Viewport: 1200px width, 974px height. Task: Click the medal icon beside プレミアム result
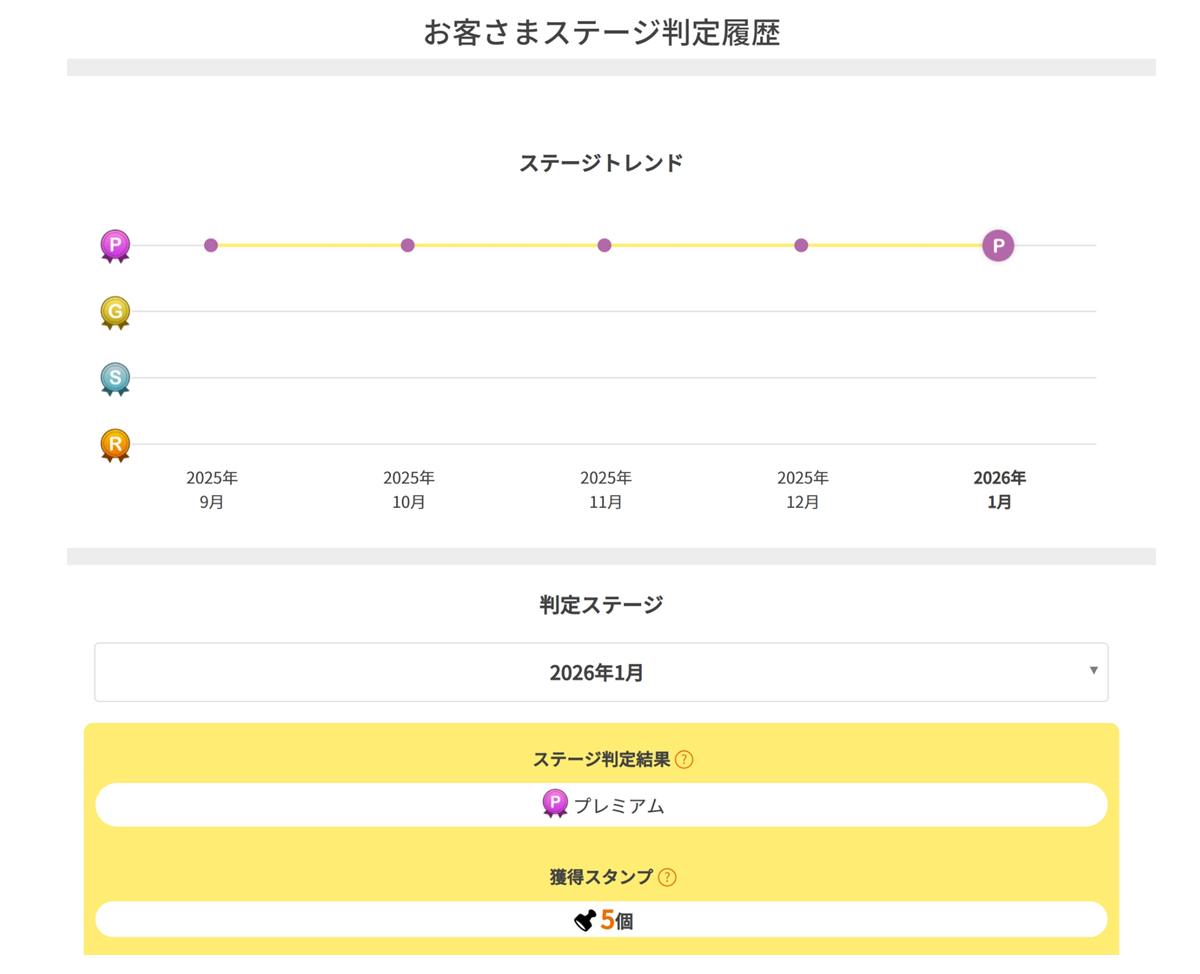pyautogui.click(x=555, y=804)
